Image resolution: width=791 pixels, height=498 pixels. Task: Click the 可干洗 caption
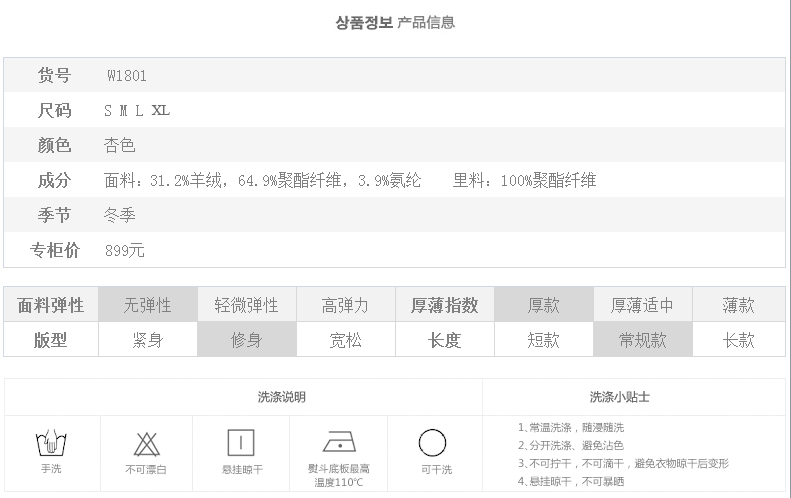(436, 470)
